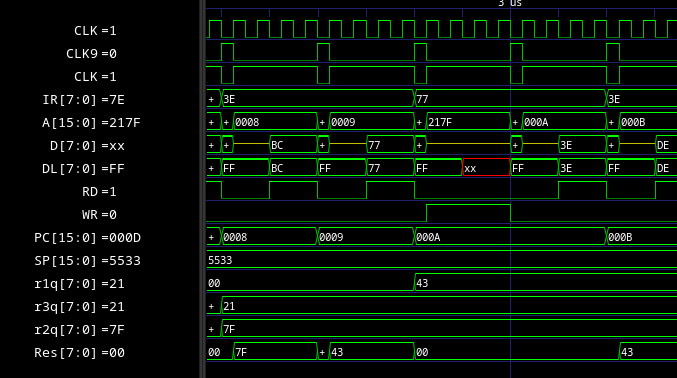Select the RD =1 signal name

(x=99, y=191)
